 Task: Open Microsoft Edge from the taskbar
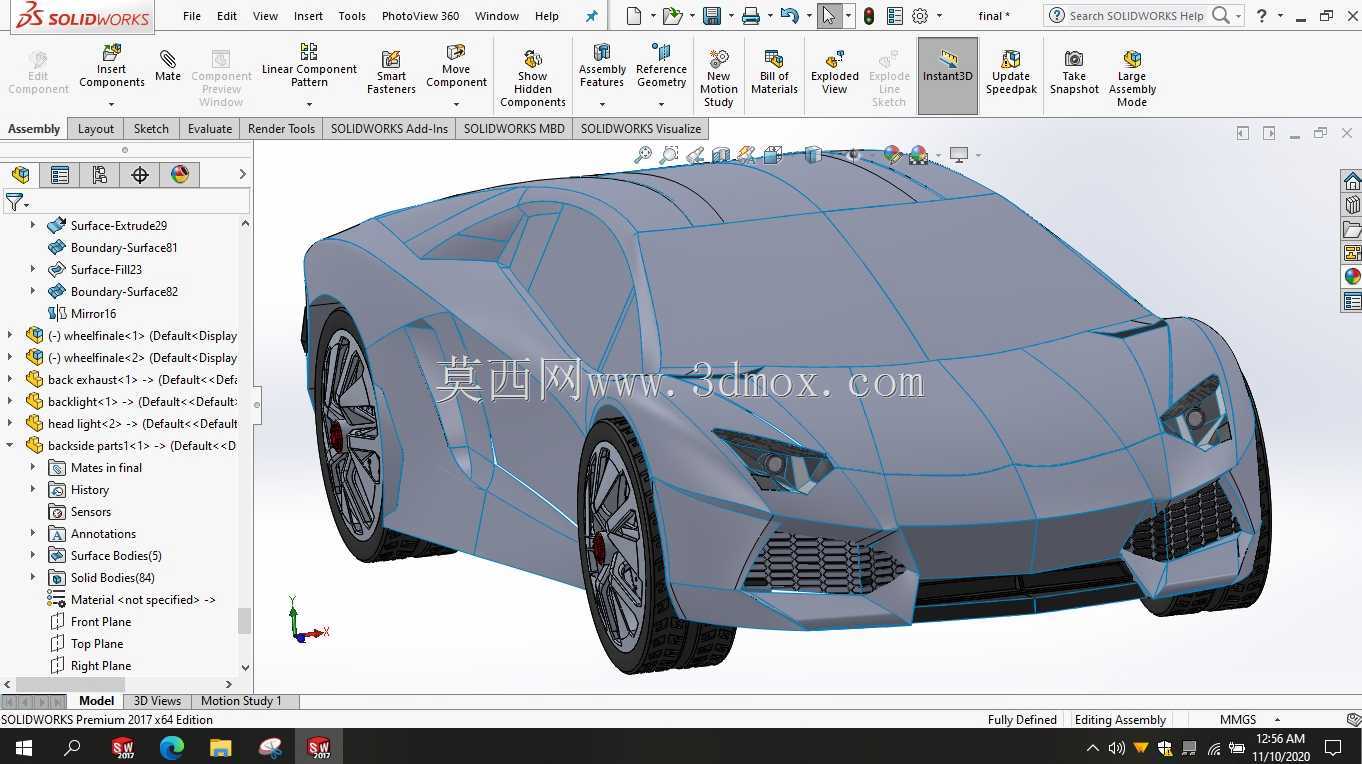pos(172,747)
